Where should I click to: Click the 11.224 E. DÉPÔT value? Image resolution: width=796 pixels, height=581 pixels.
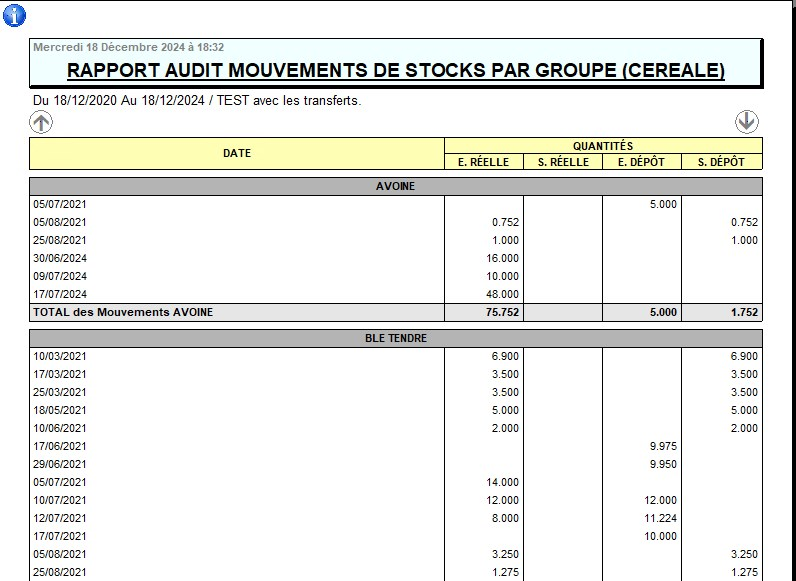pyautogui.click(x=658, y=518)
